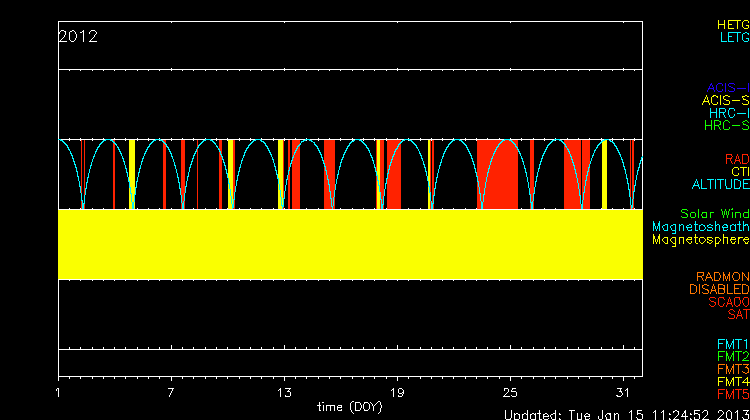Click the RADMON legend label
Viewport: 750px width, 420px height.
[722, 277]
